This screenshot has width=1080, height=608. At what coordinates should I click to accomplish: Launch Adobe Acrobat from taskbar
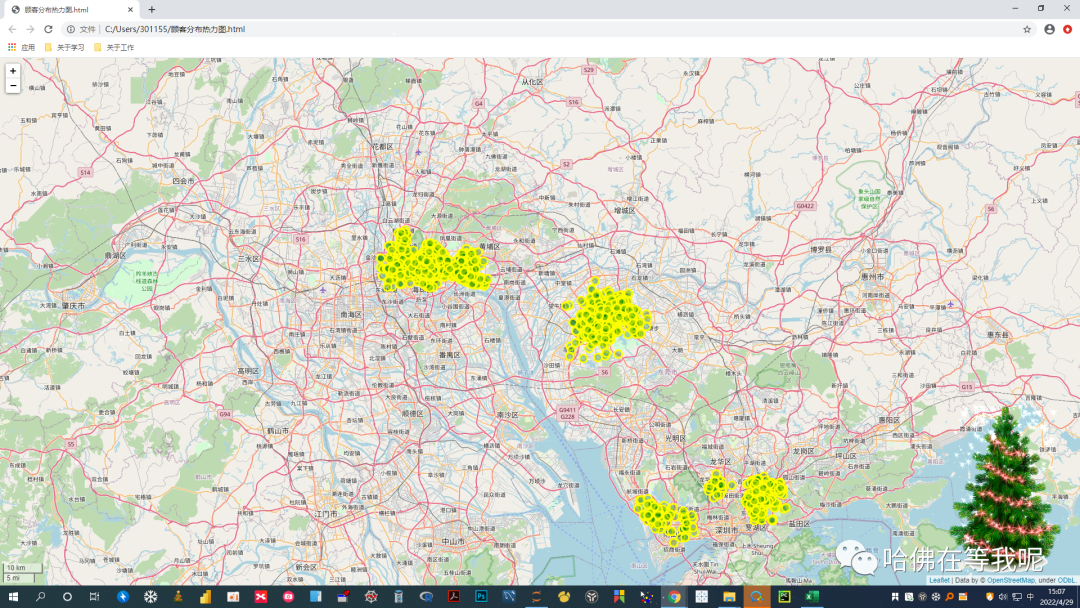(453, 597)
